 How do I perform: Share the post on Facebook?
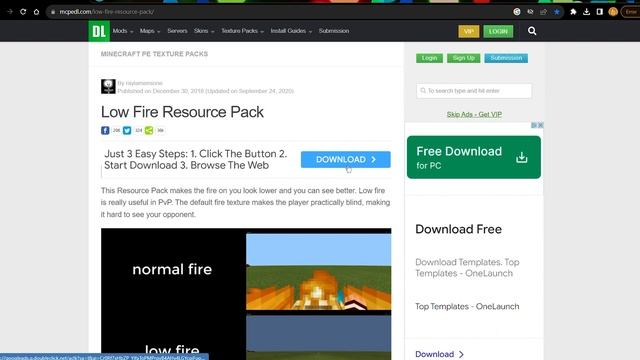tap(105, 130)
